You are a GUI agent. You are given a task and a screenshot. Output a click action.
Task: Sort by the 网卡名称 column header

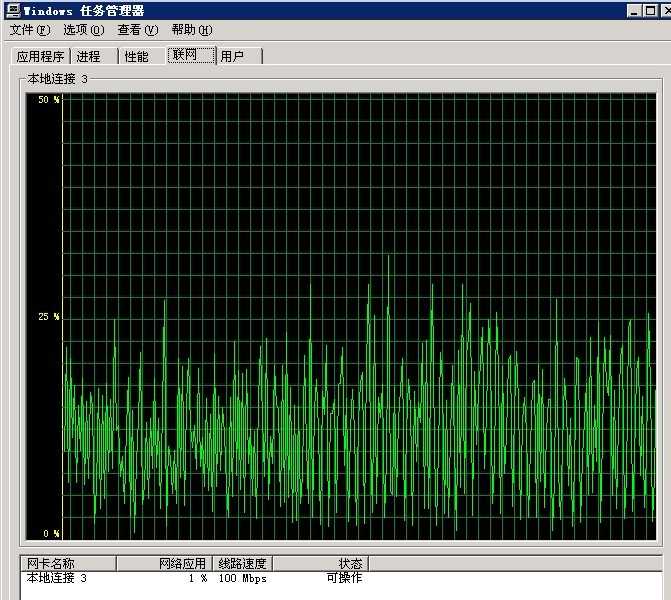tap(68, 563)
